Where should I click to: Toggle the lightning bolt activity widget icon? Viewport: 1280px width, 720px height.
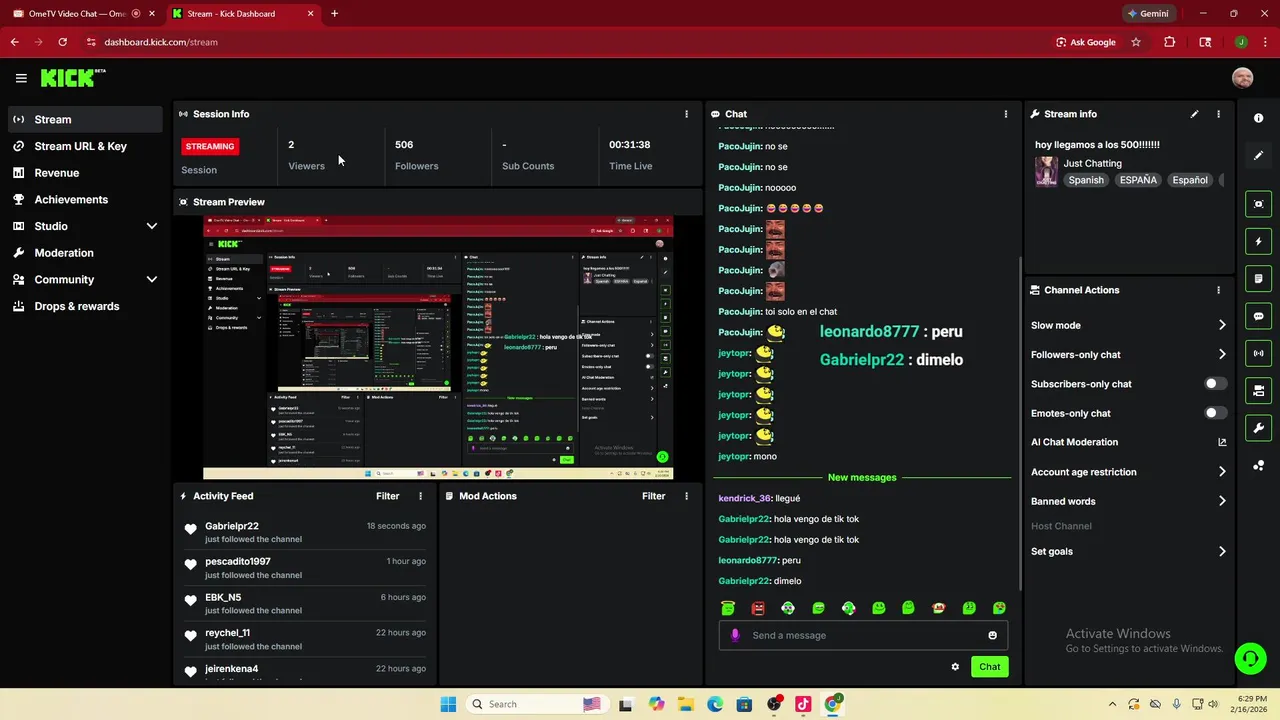1258,241
